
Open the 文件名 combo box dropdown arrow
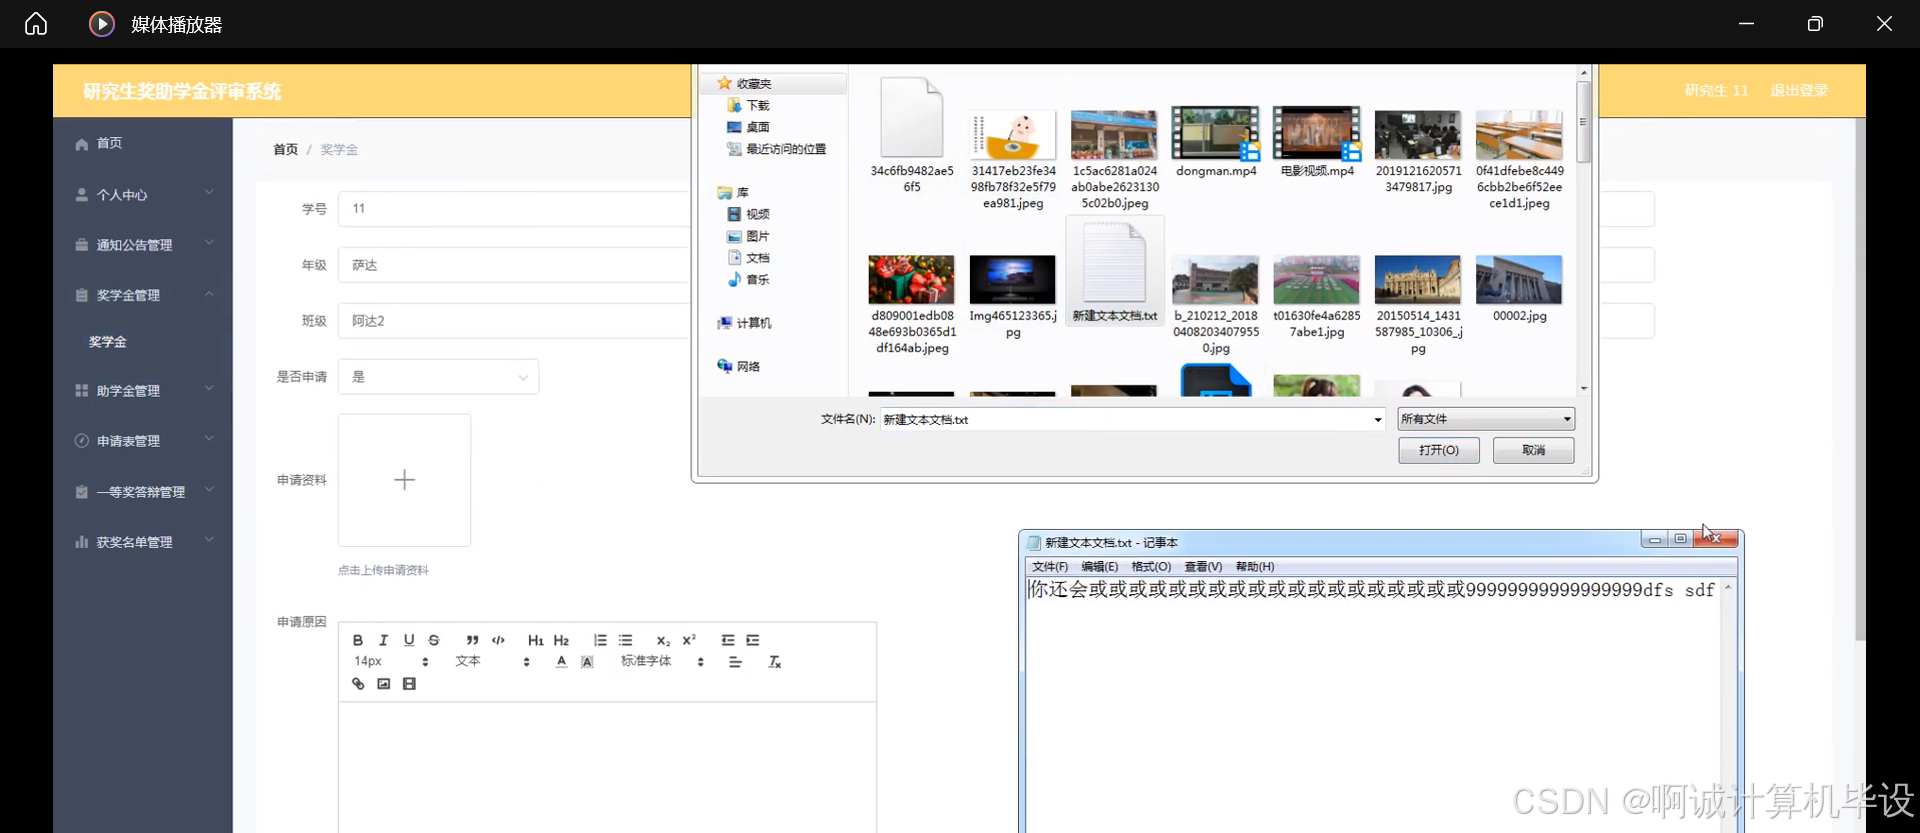[1378, 420]
